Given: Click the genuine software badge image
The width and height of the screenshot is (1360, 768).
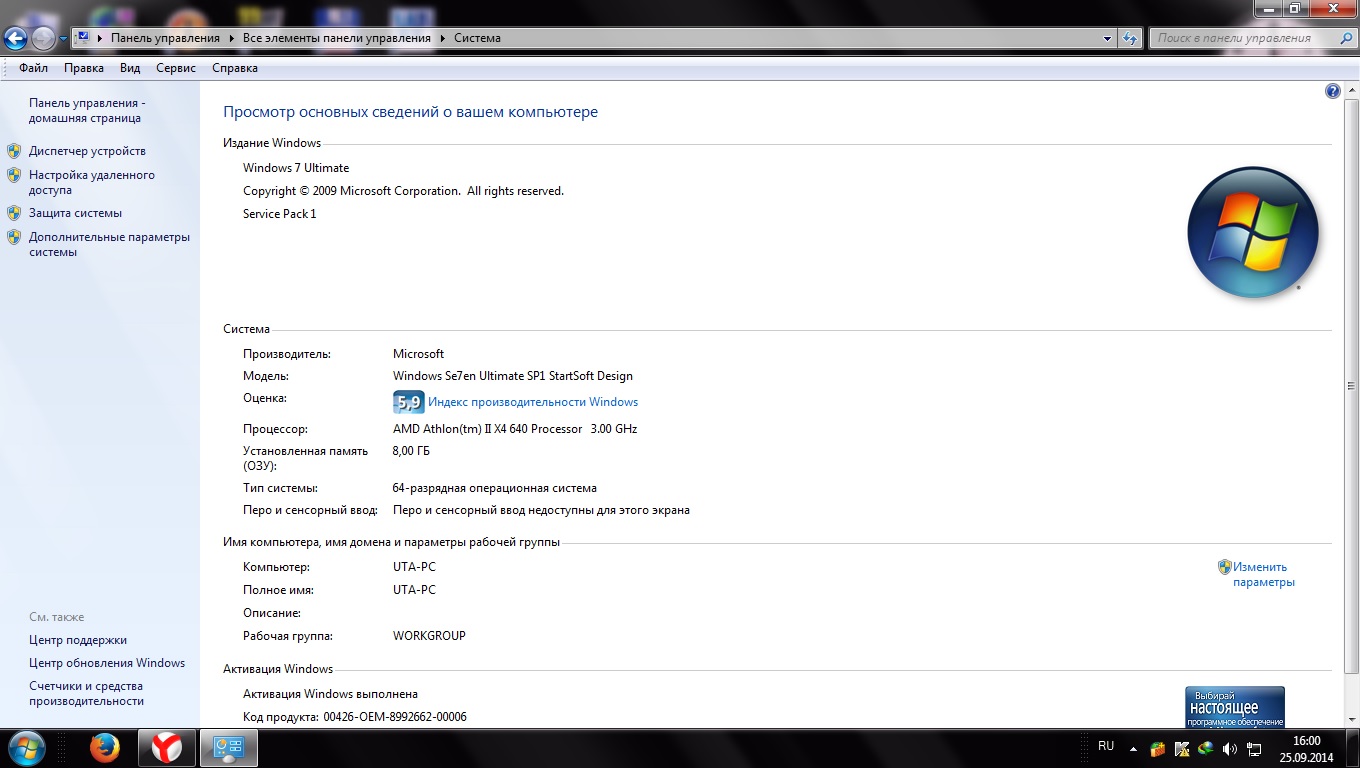Looking at the screenshot, I should tap(1235, 707).
